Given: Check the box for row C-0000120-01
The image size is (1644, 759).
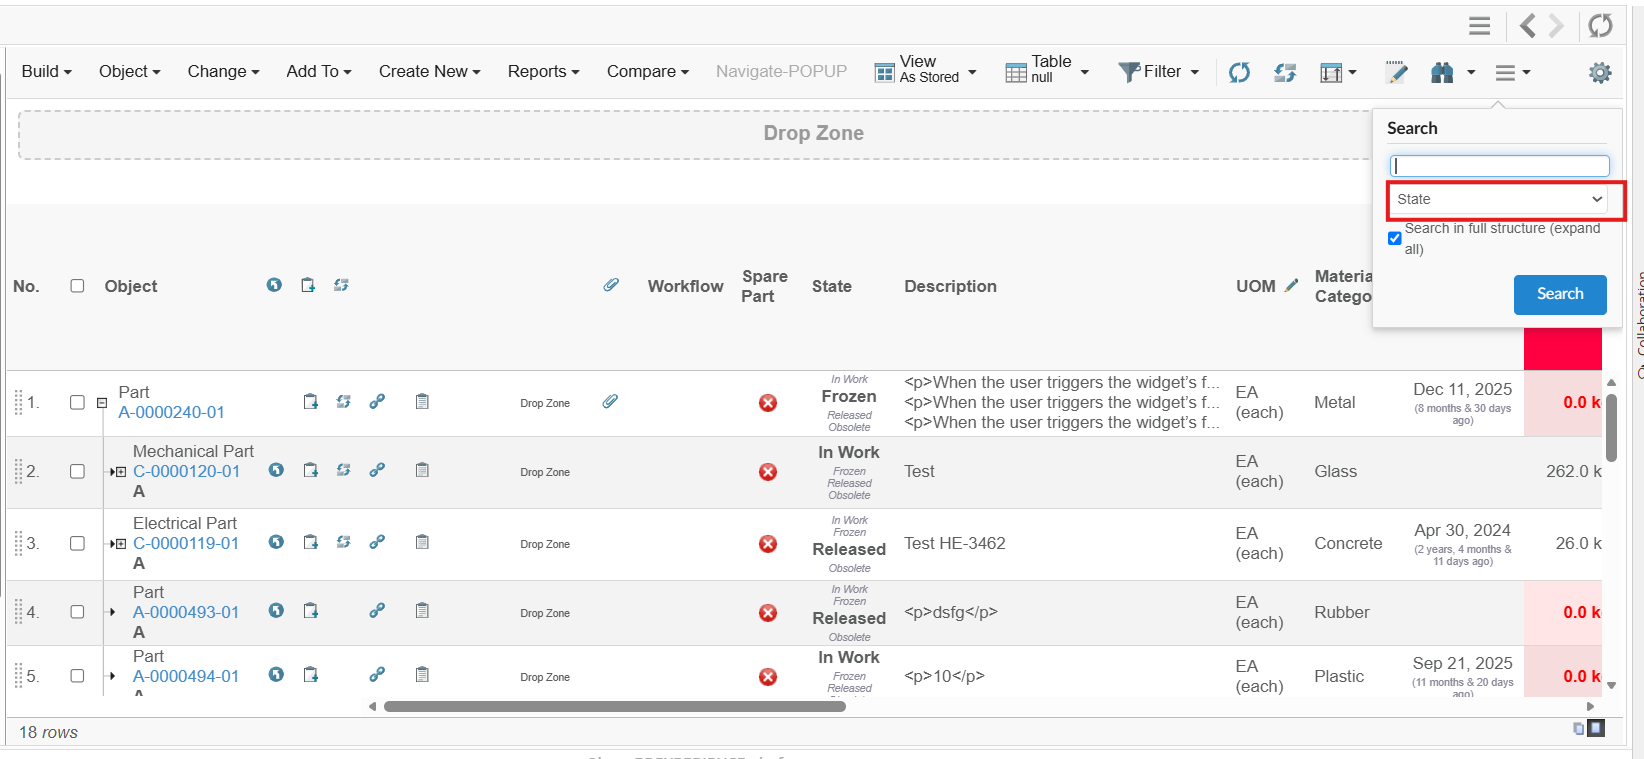Looking at the screenshot, I should click(x=77, y=472).
